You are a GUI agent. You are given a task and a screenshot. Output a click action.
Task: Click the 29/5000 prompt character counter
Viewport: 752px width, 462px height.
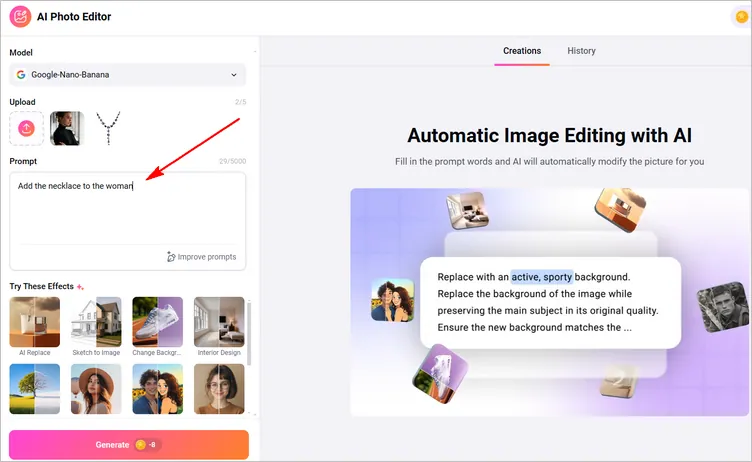pyautogui.click(x=233, y=161)
